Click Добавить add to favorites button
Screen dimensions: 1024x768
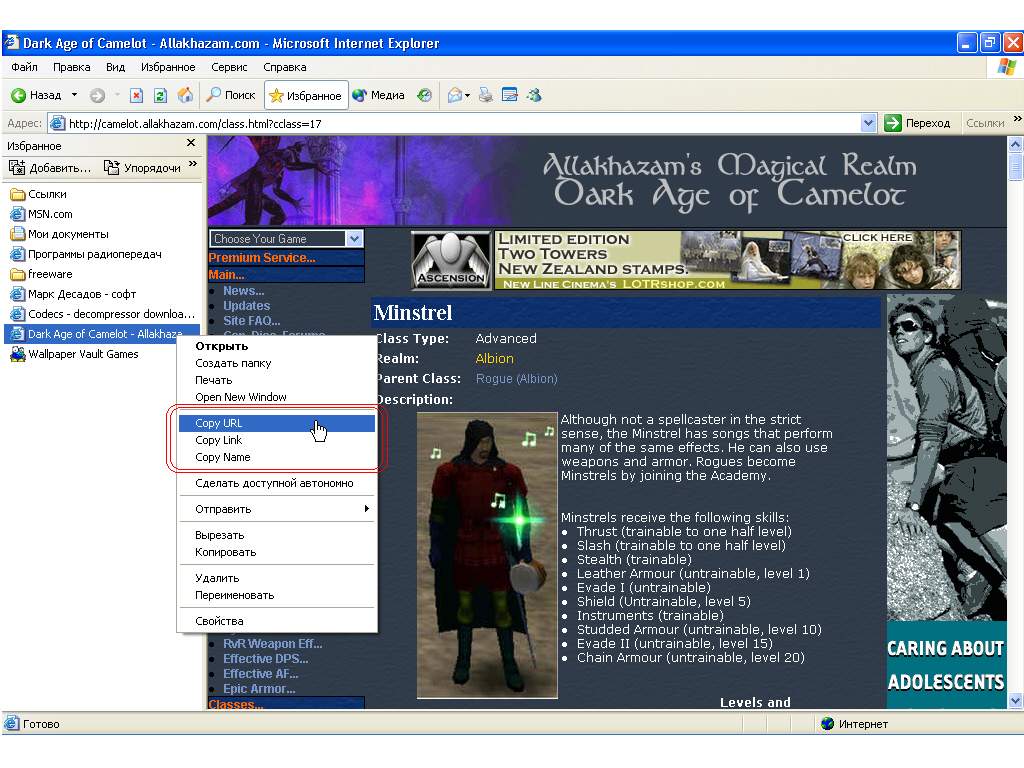50,168
